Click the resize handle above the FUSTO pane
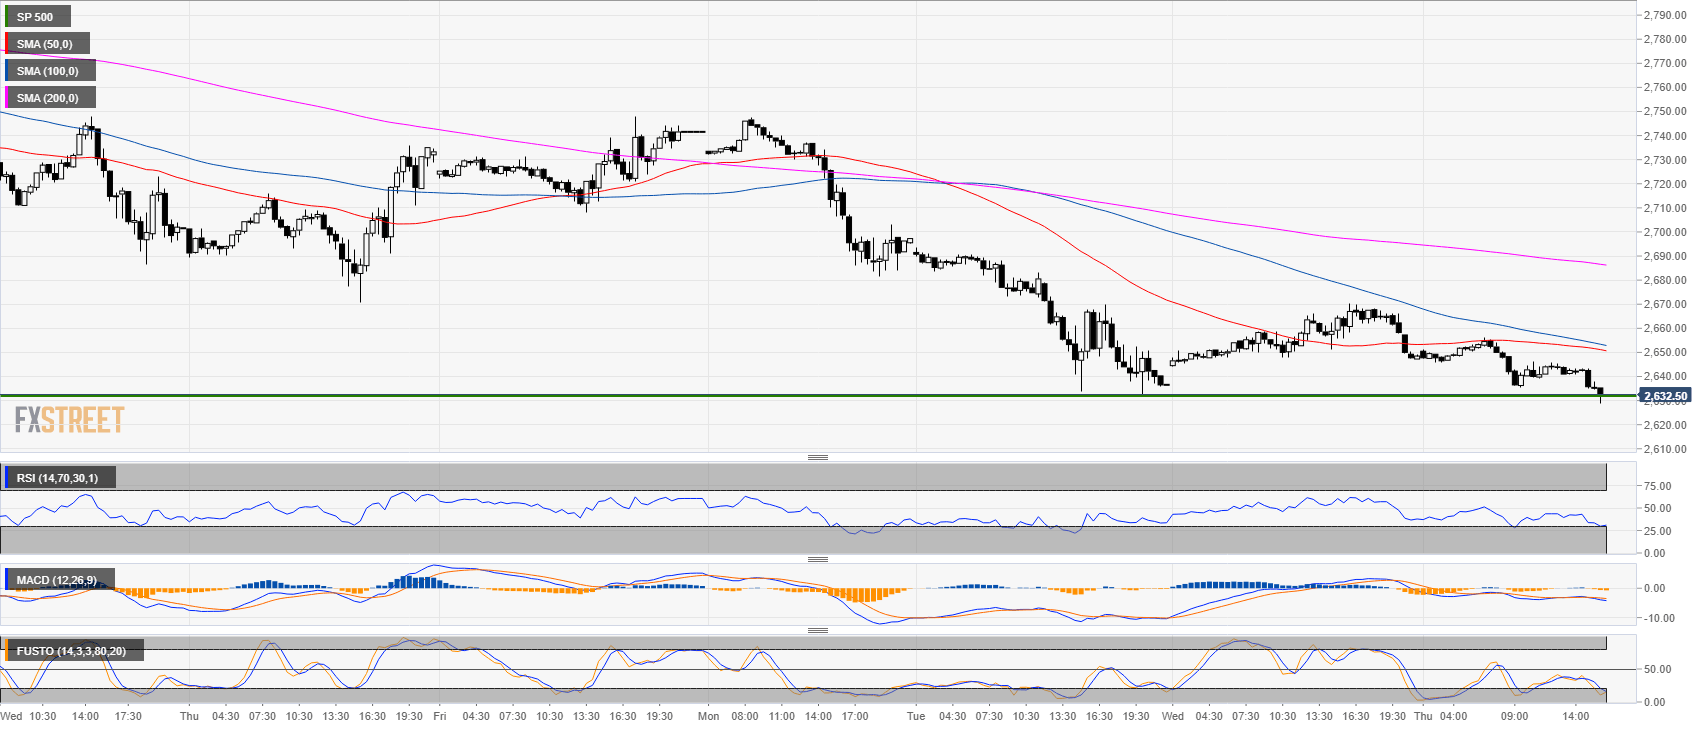This screenshot has width=1707, height=729. coord(817,630)
